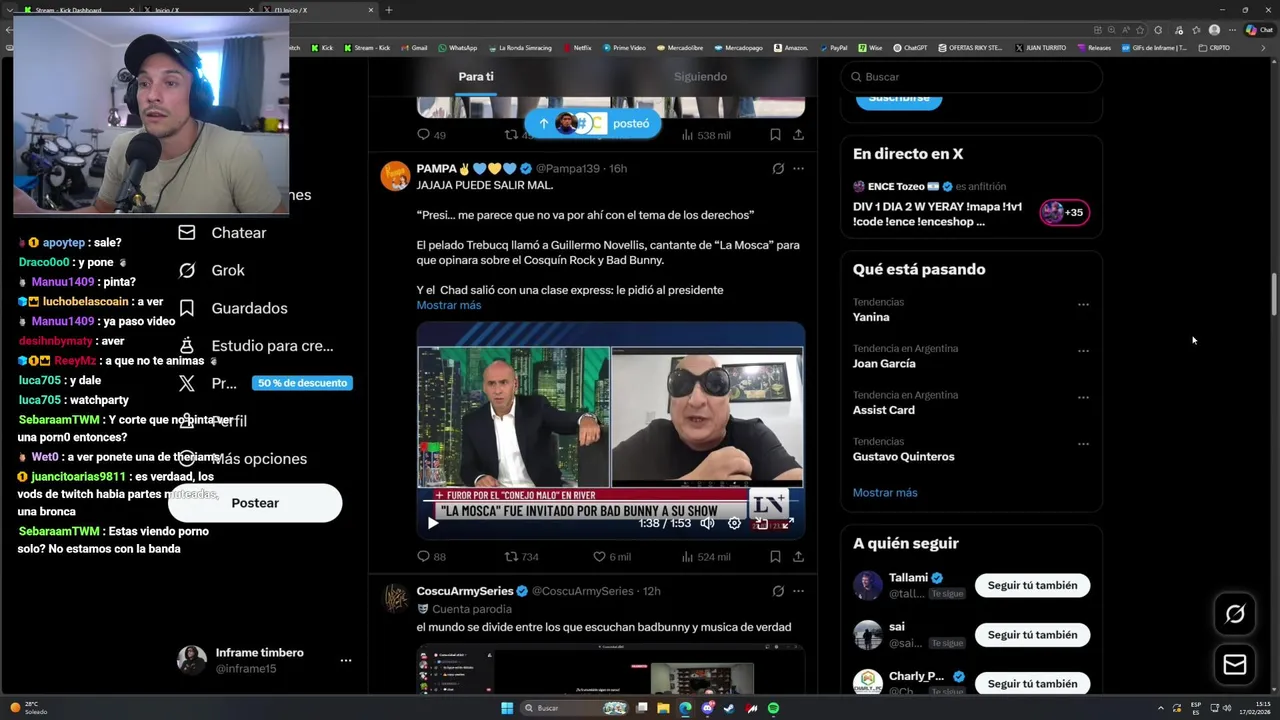Image resolution: width=1280 pixels, height=720 pixels.
Task: Open WhatsApp bookmark in bookmarks bar
Action: click(457, 47)
